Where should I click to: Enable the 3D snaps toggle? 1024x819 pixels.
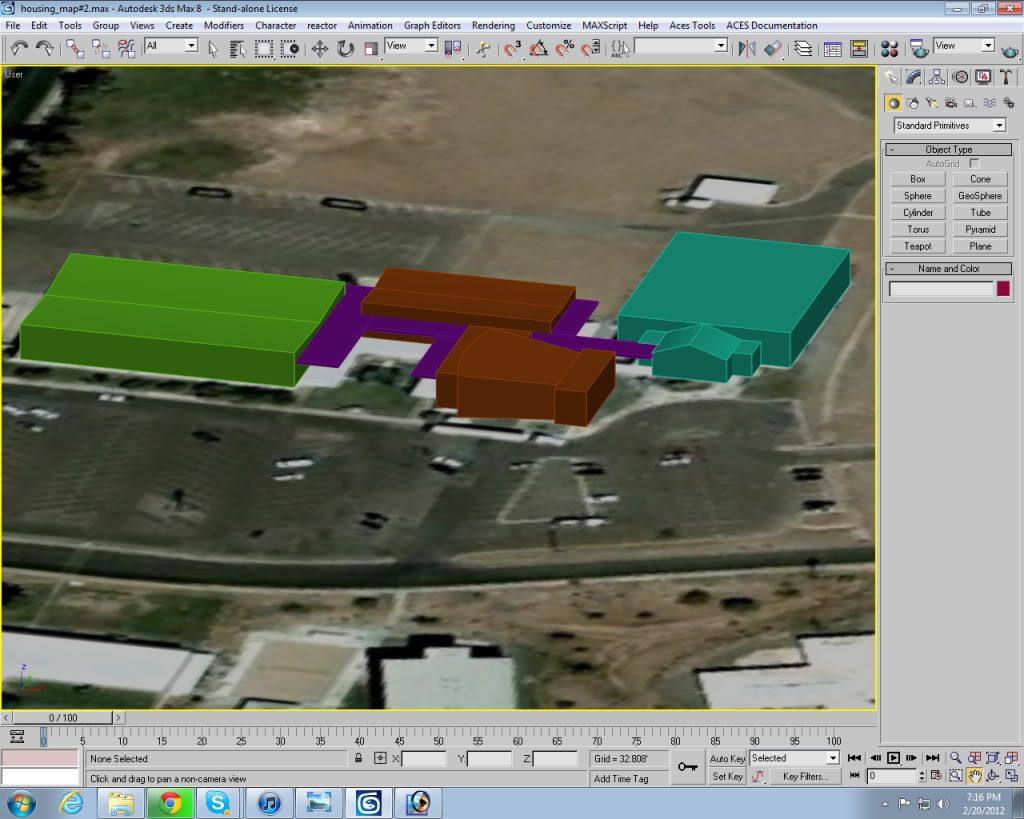(513, 48)
